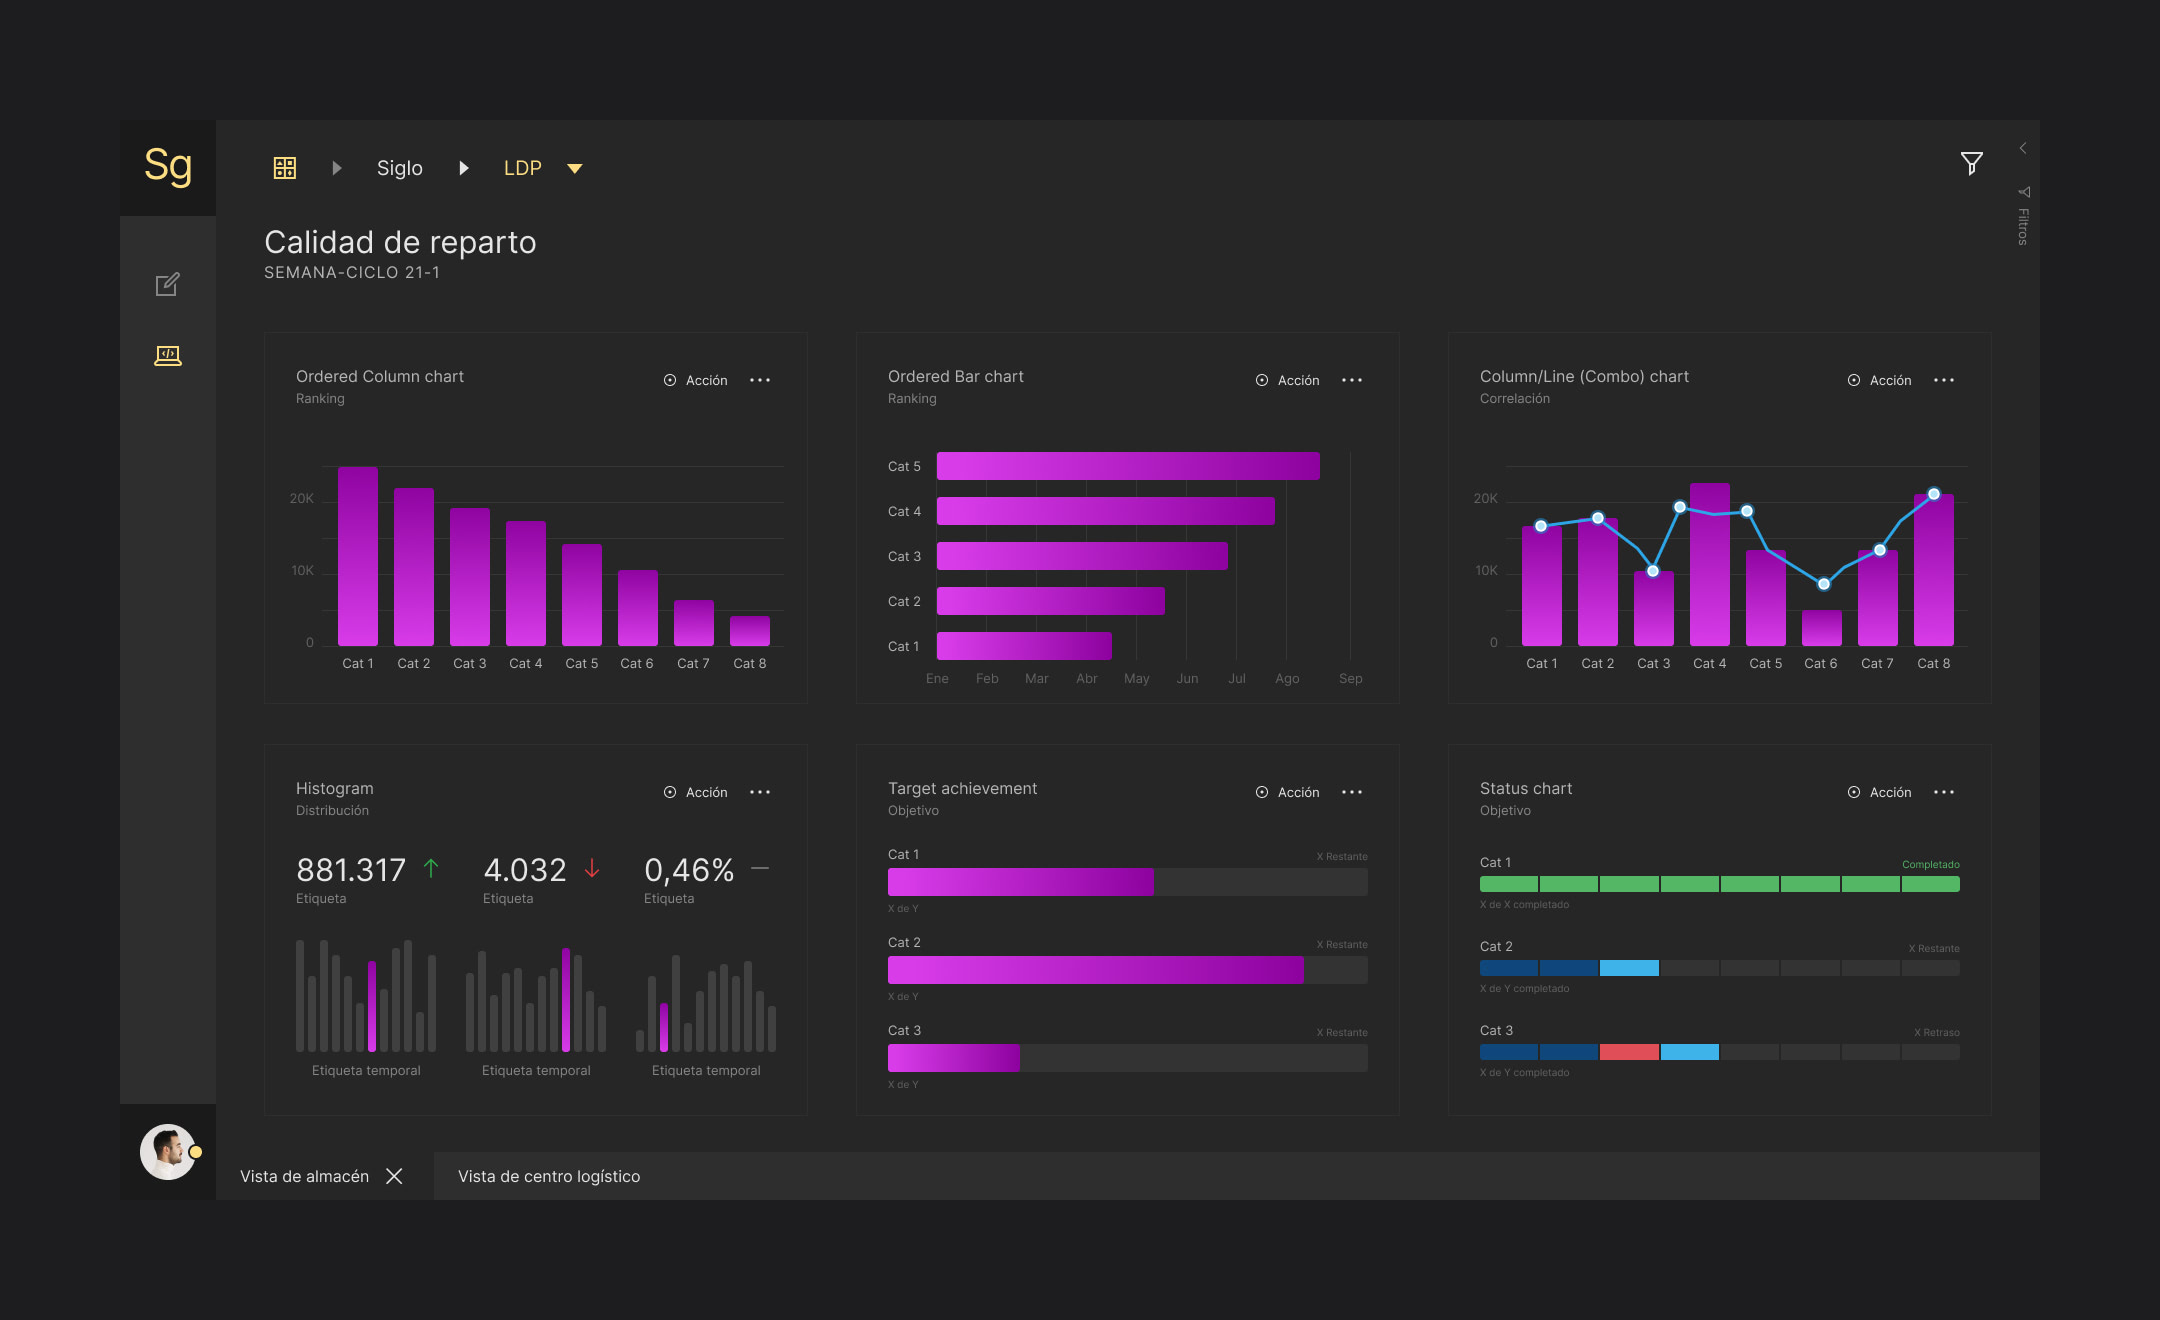The image size is (2160, 1320).
Task: Open the edit note sidebar icon
Action: [168, 284]
